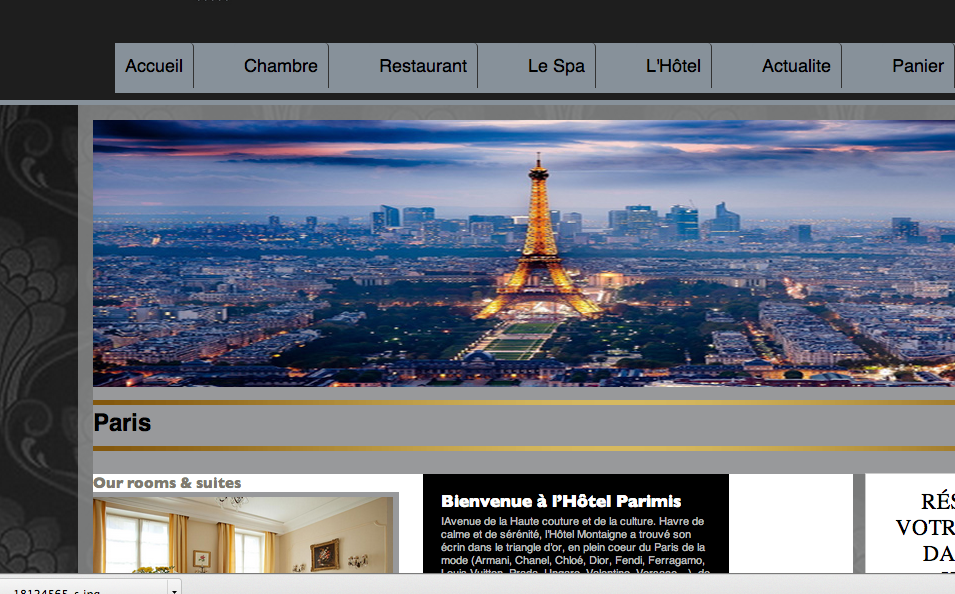This screenshot has width=955, height=594.
Task: Click the Paris heading
Action: (x=122, y=423)
